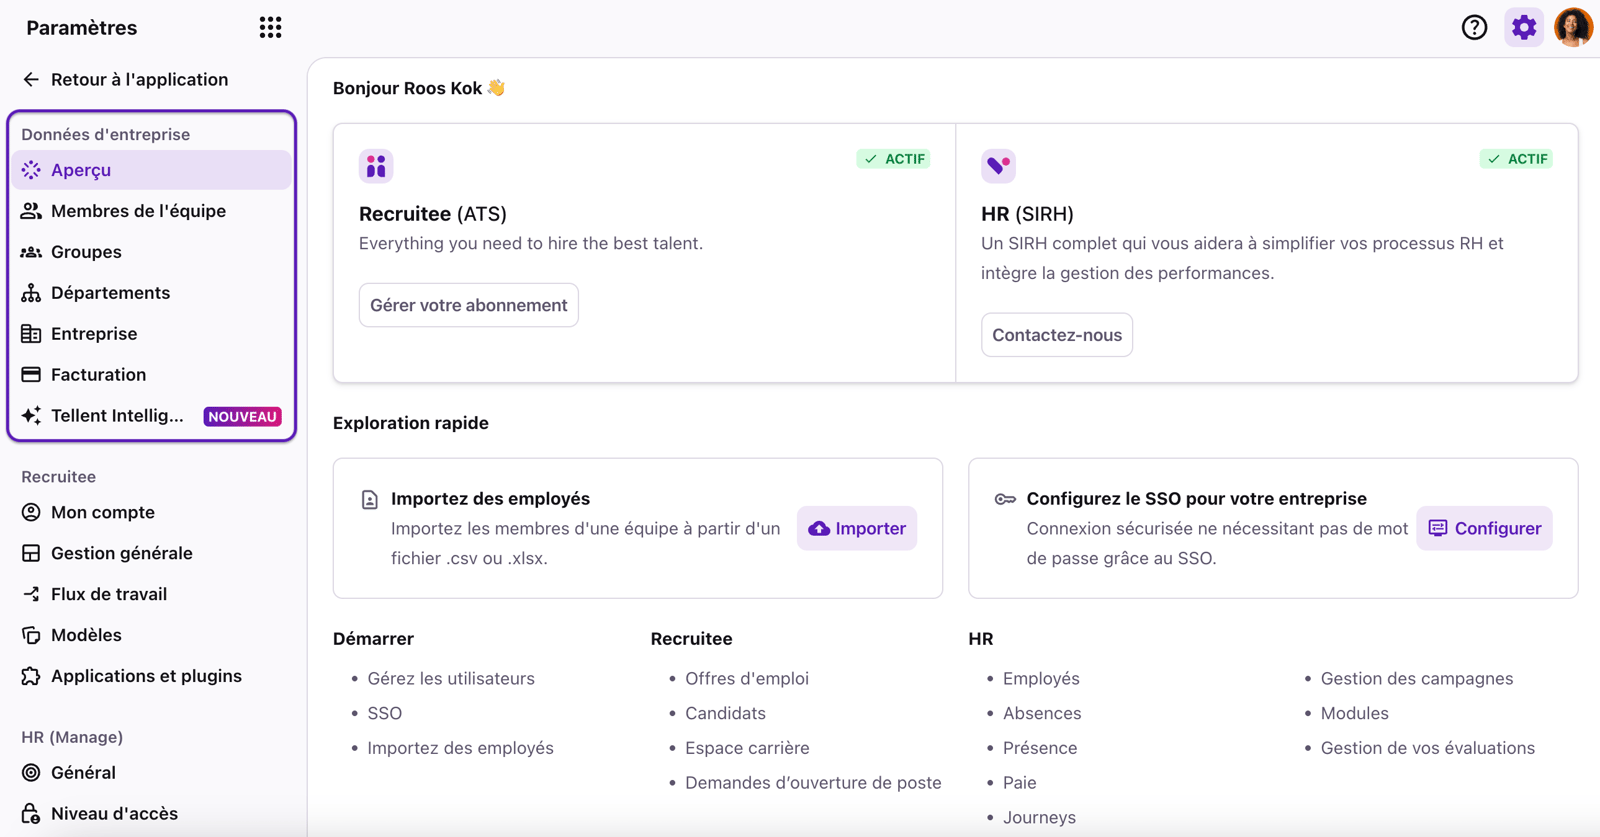Open Facturation page

coord(152,375)
